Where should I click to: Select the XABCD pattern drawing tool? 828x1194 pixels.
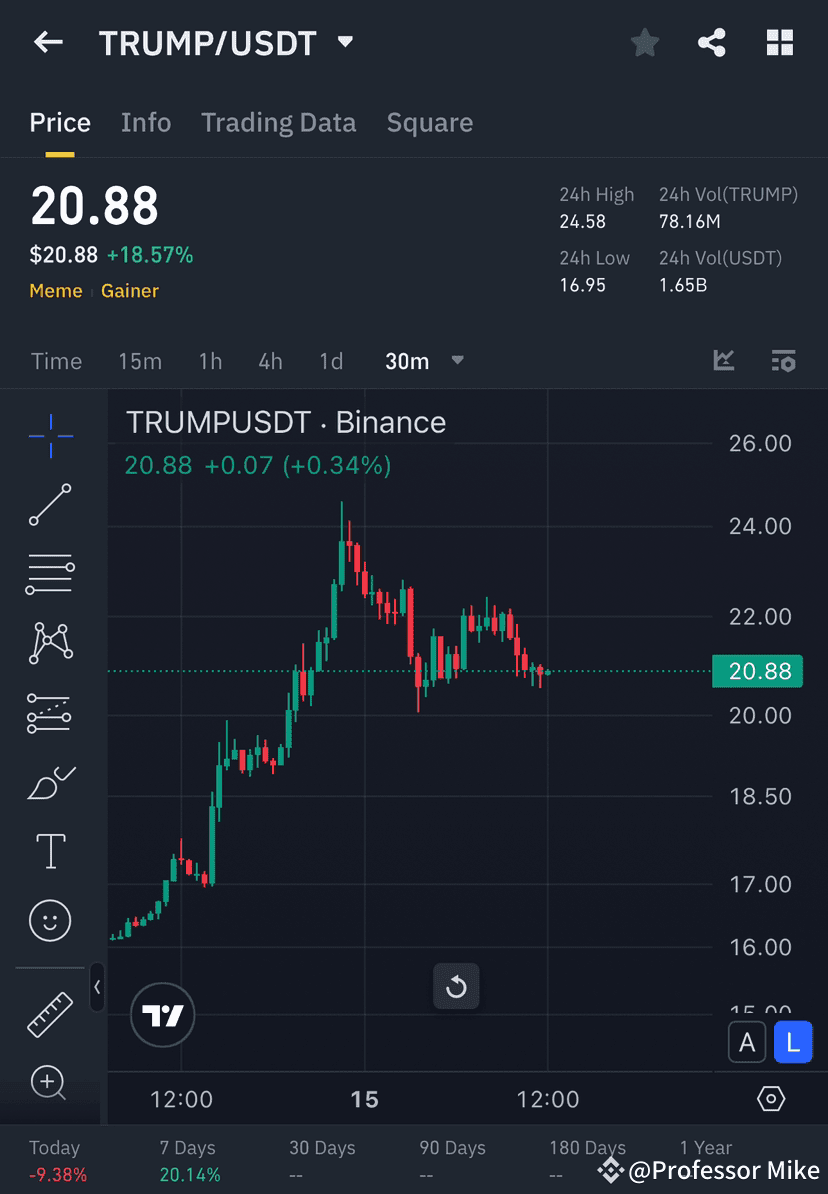coord(50,643)
